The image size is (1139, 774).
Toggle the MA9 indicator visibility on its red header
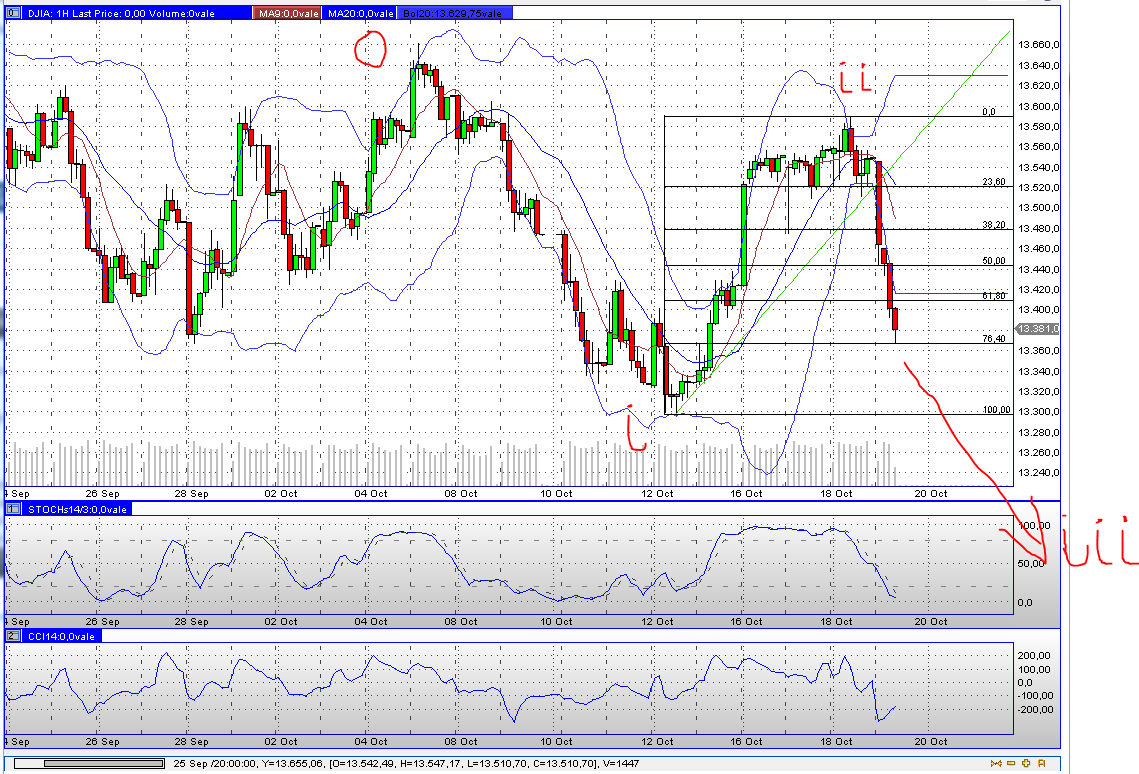click(x=288, y=13)
